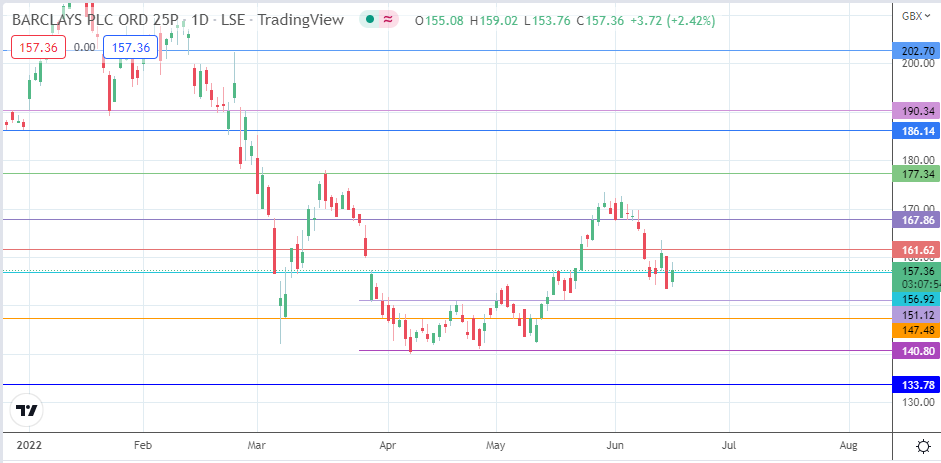Open chart settings gear icon
941x463 pixels.
tap(923, 446)
